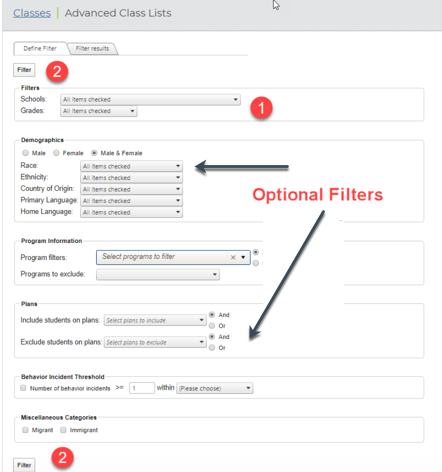Image resolution: width=442 pixels, height=472 pixels.
Task: Open the Schools dropdown
Action: (x=150, y=100)
